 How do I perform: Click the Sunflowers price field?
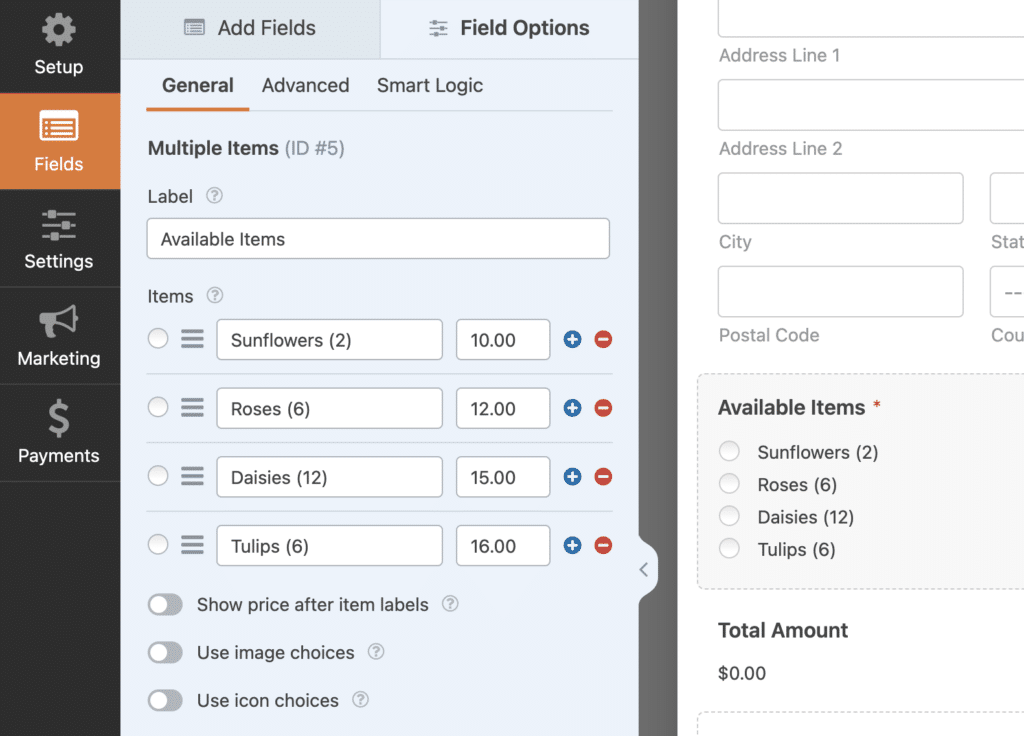[503, 339]
